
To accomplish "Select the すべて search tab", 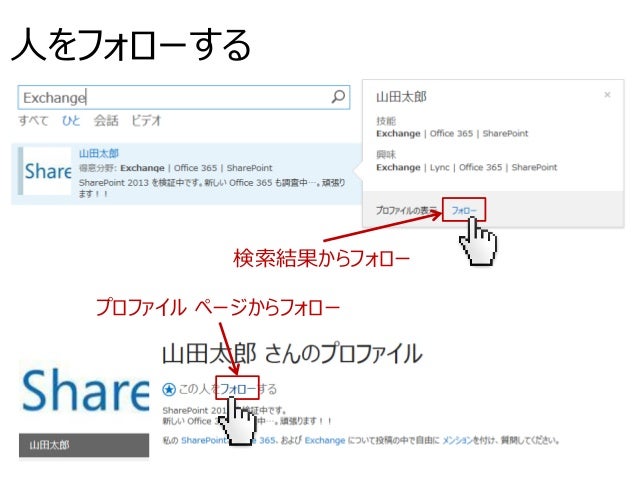I will (x=33, y=121).
